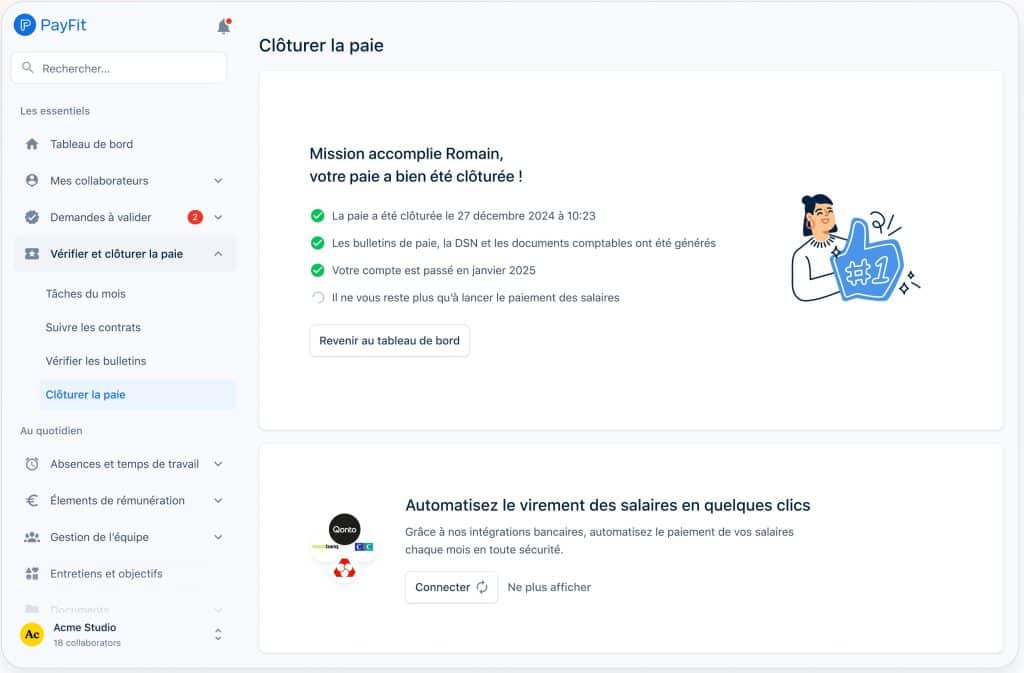The width and height of the screenshot is (1024, 673).
Task: Click the Revenir au tableau de bord button
Action: click(x=389, y=340)
